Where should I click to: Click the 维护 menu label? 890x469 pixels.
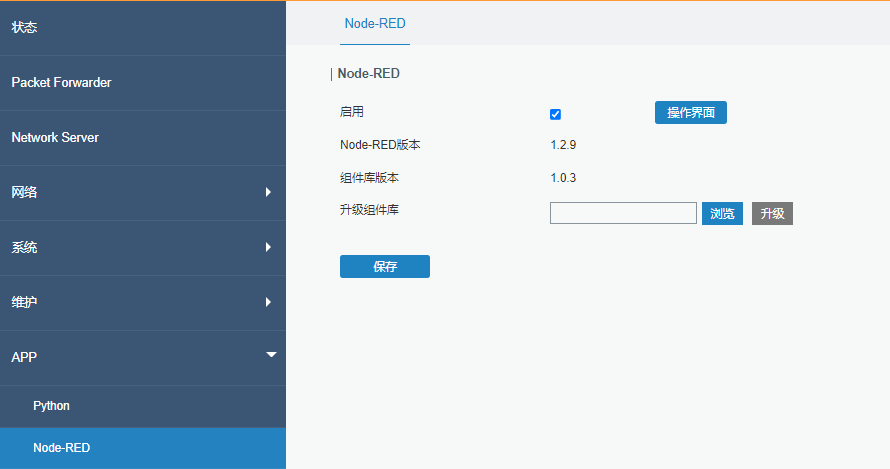pos(25,302)
